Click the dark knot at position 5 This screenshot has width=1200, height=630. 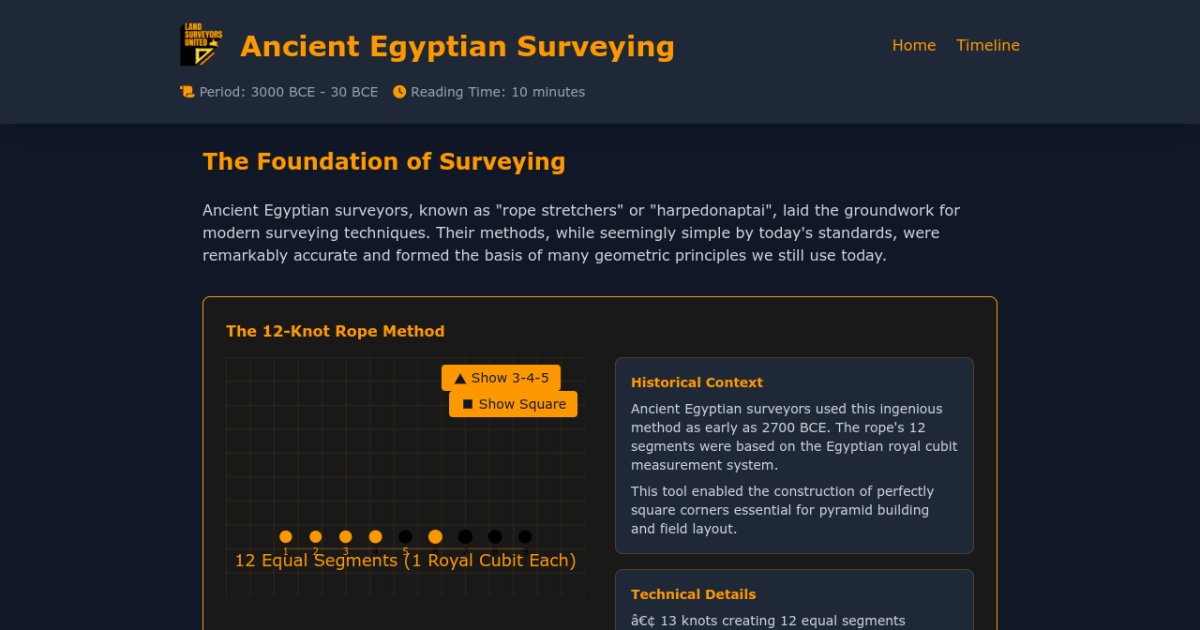pos(405,537)
